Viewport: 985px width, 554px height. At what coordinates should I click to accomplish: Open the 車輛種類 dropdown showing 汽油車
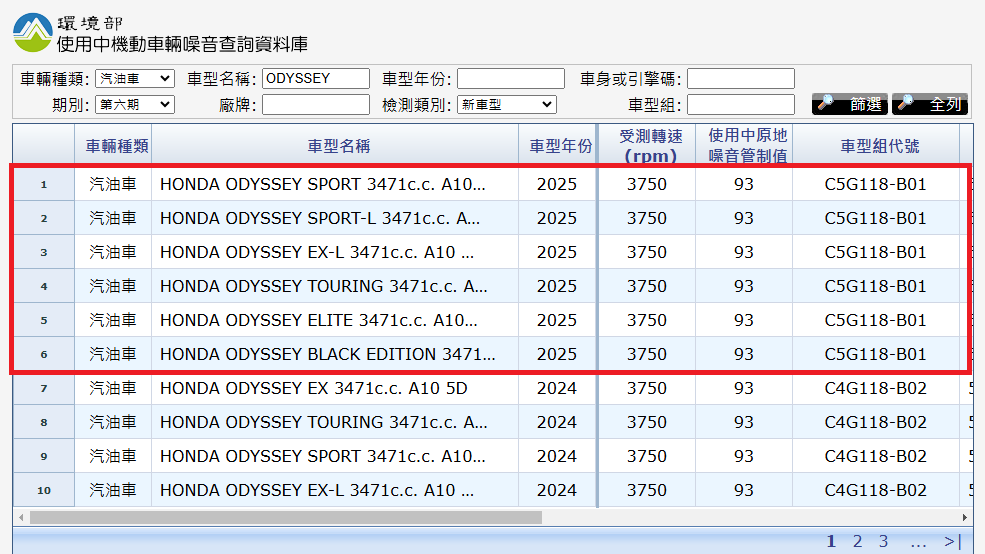tap(135, 79)
